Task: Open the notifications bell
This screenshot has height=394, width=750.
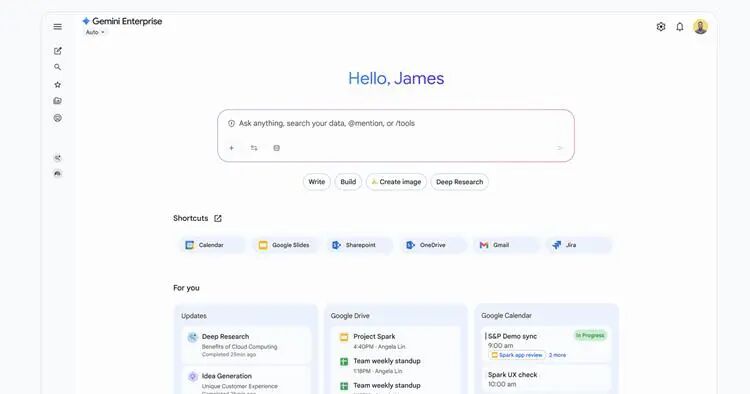Action: coord(680,27)
